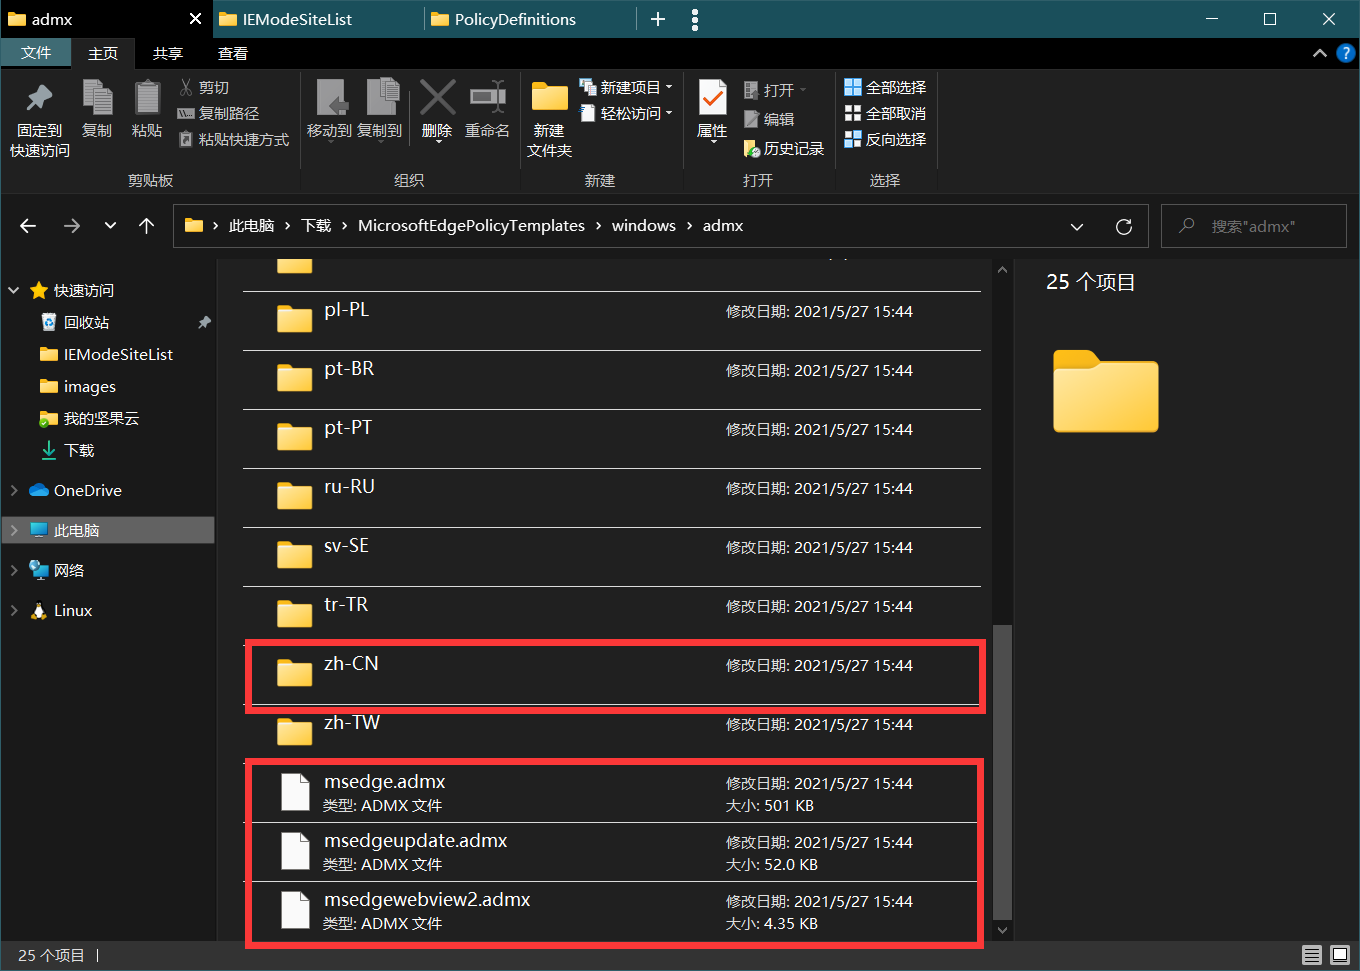The width and height of the screenshot is (1360, 971).
Task: Click 下载 in the address breadcrumb
Action: click(316, 226)
